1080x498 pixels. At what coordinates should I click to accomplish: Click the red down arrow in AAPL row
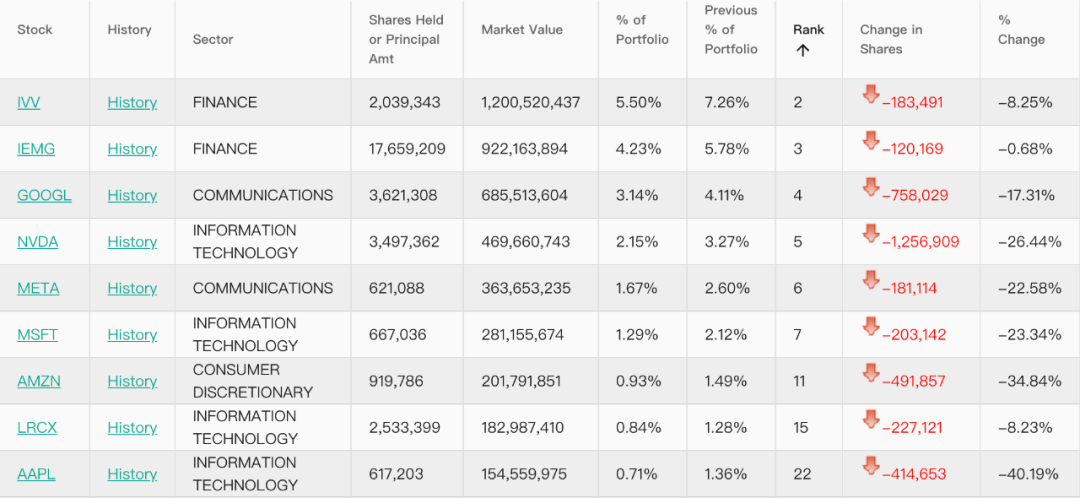871,466
